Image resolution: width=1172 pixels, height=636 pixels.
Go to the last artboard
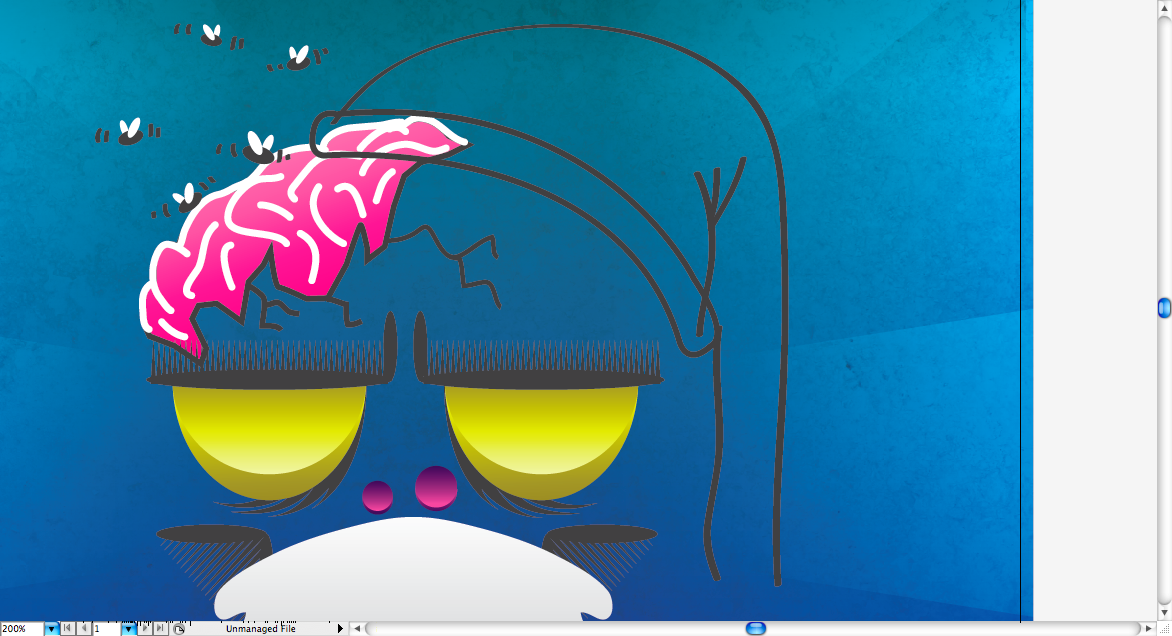pyautogui.click(x=159, y=629)
